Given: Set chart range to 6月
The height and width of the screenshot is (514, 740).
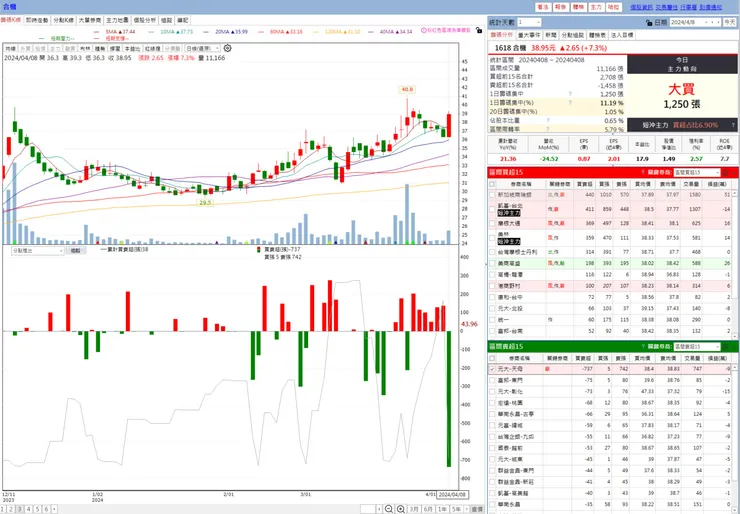Looking at the screenshot, I should [428, 509].
